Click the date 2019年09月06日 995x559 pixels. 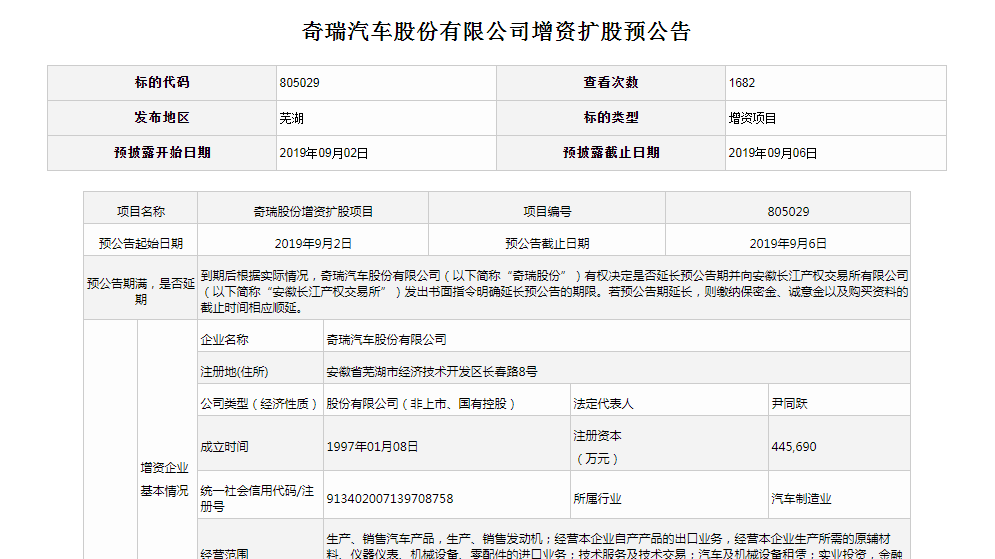click(773, 154)
